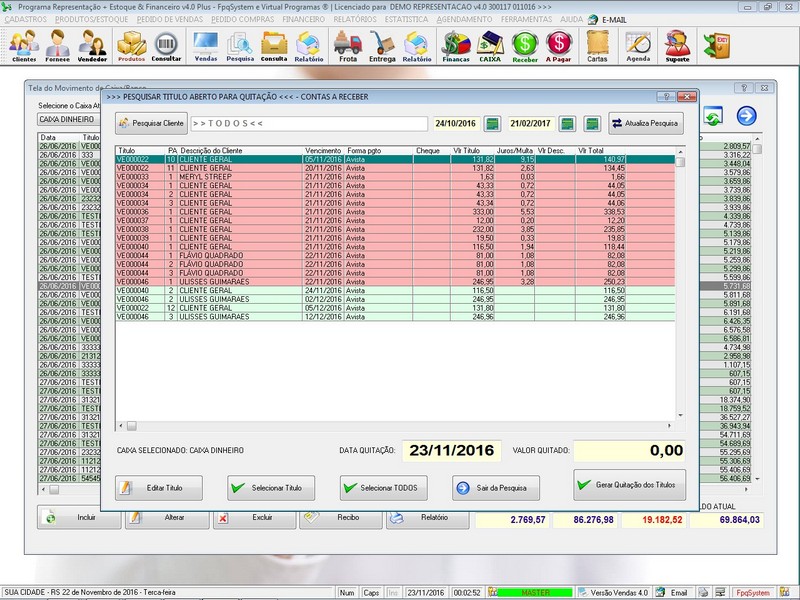Click the green Receber dollar icon

coord(525,45)
